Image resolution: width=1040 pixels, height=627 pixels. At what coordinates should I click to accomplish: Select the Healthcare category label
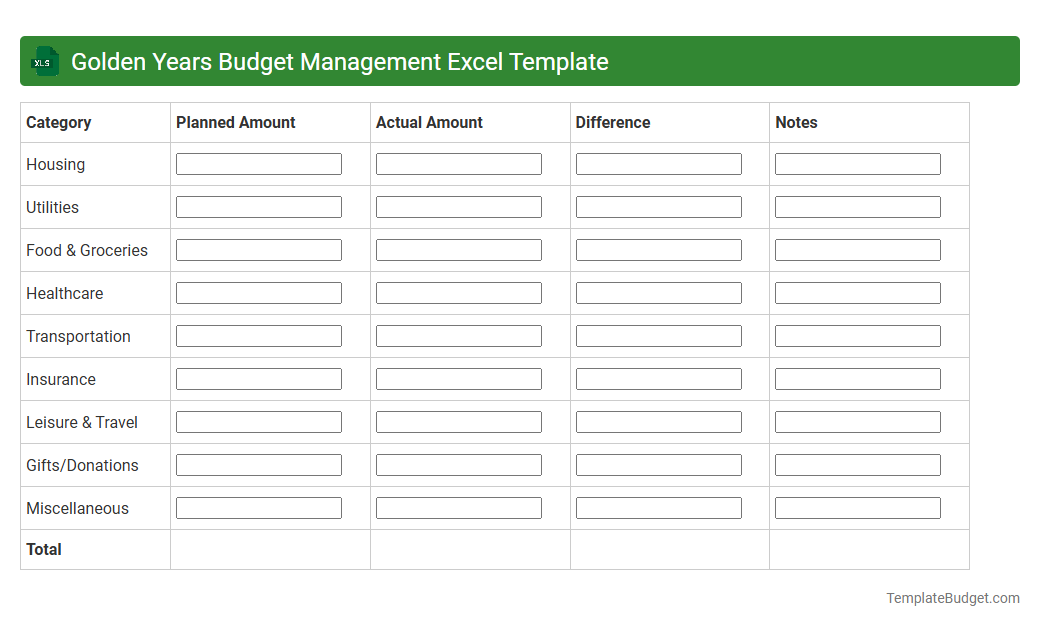(x=64, y=293)
